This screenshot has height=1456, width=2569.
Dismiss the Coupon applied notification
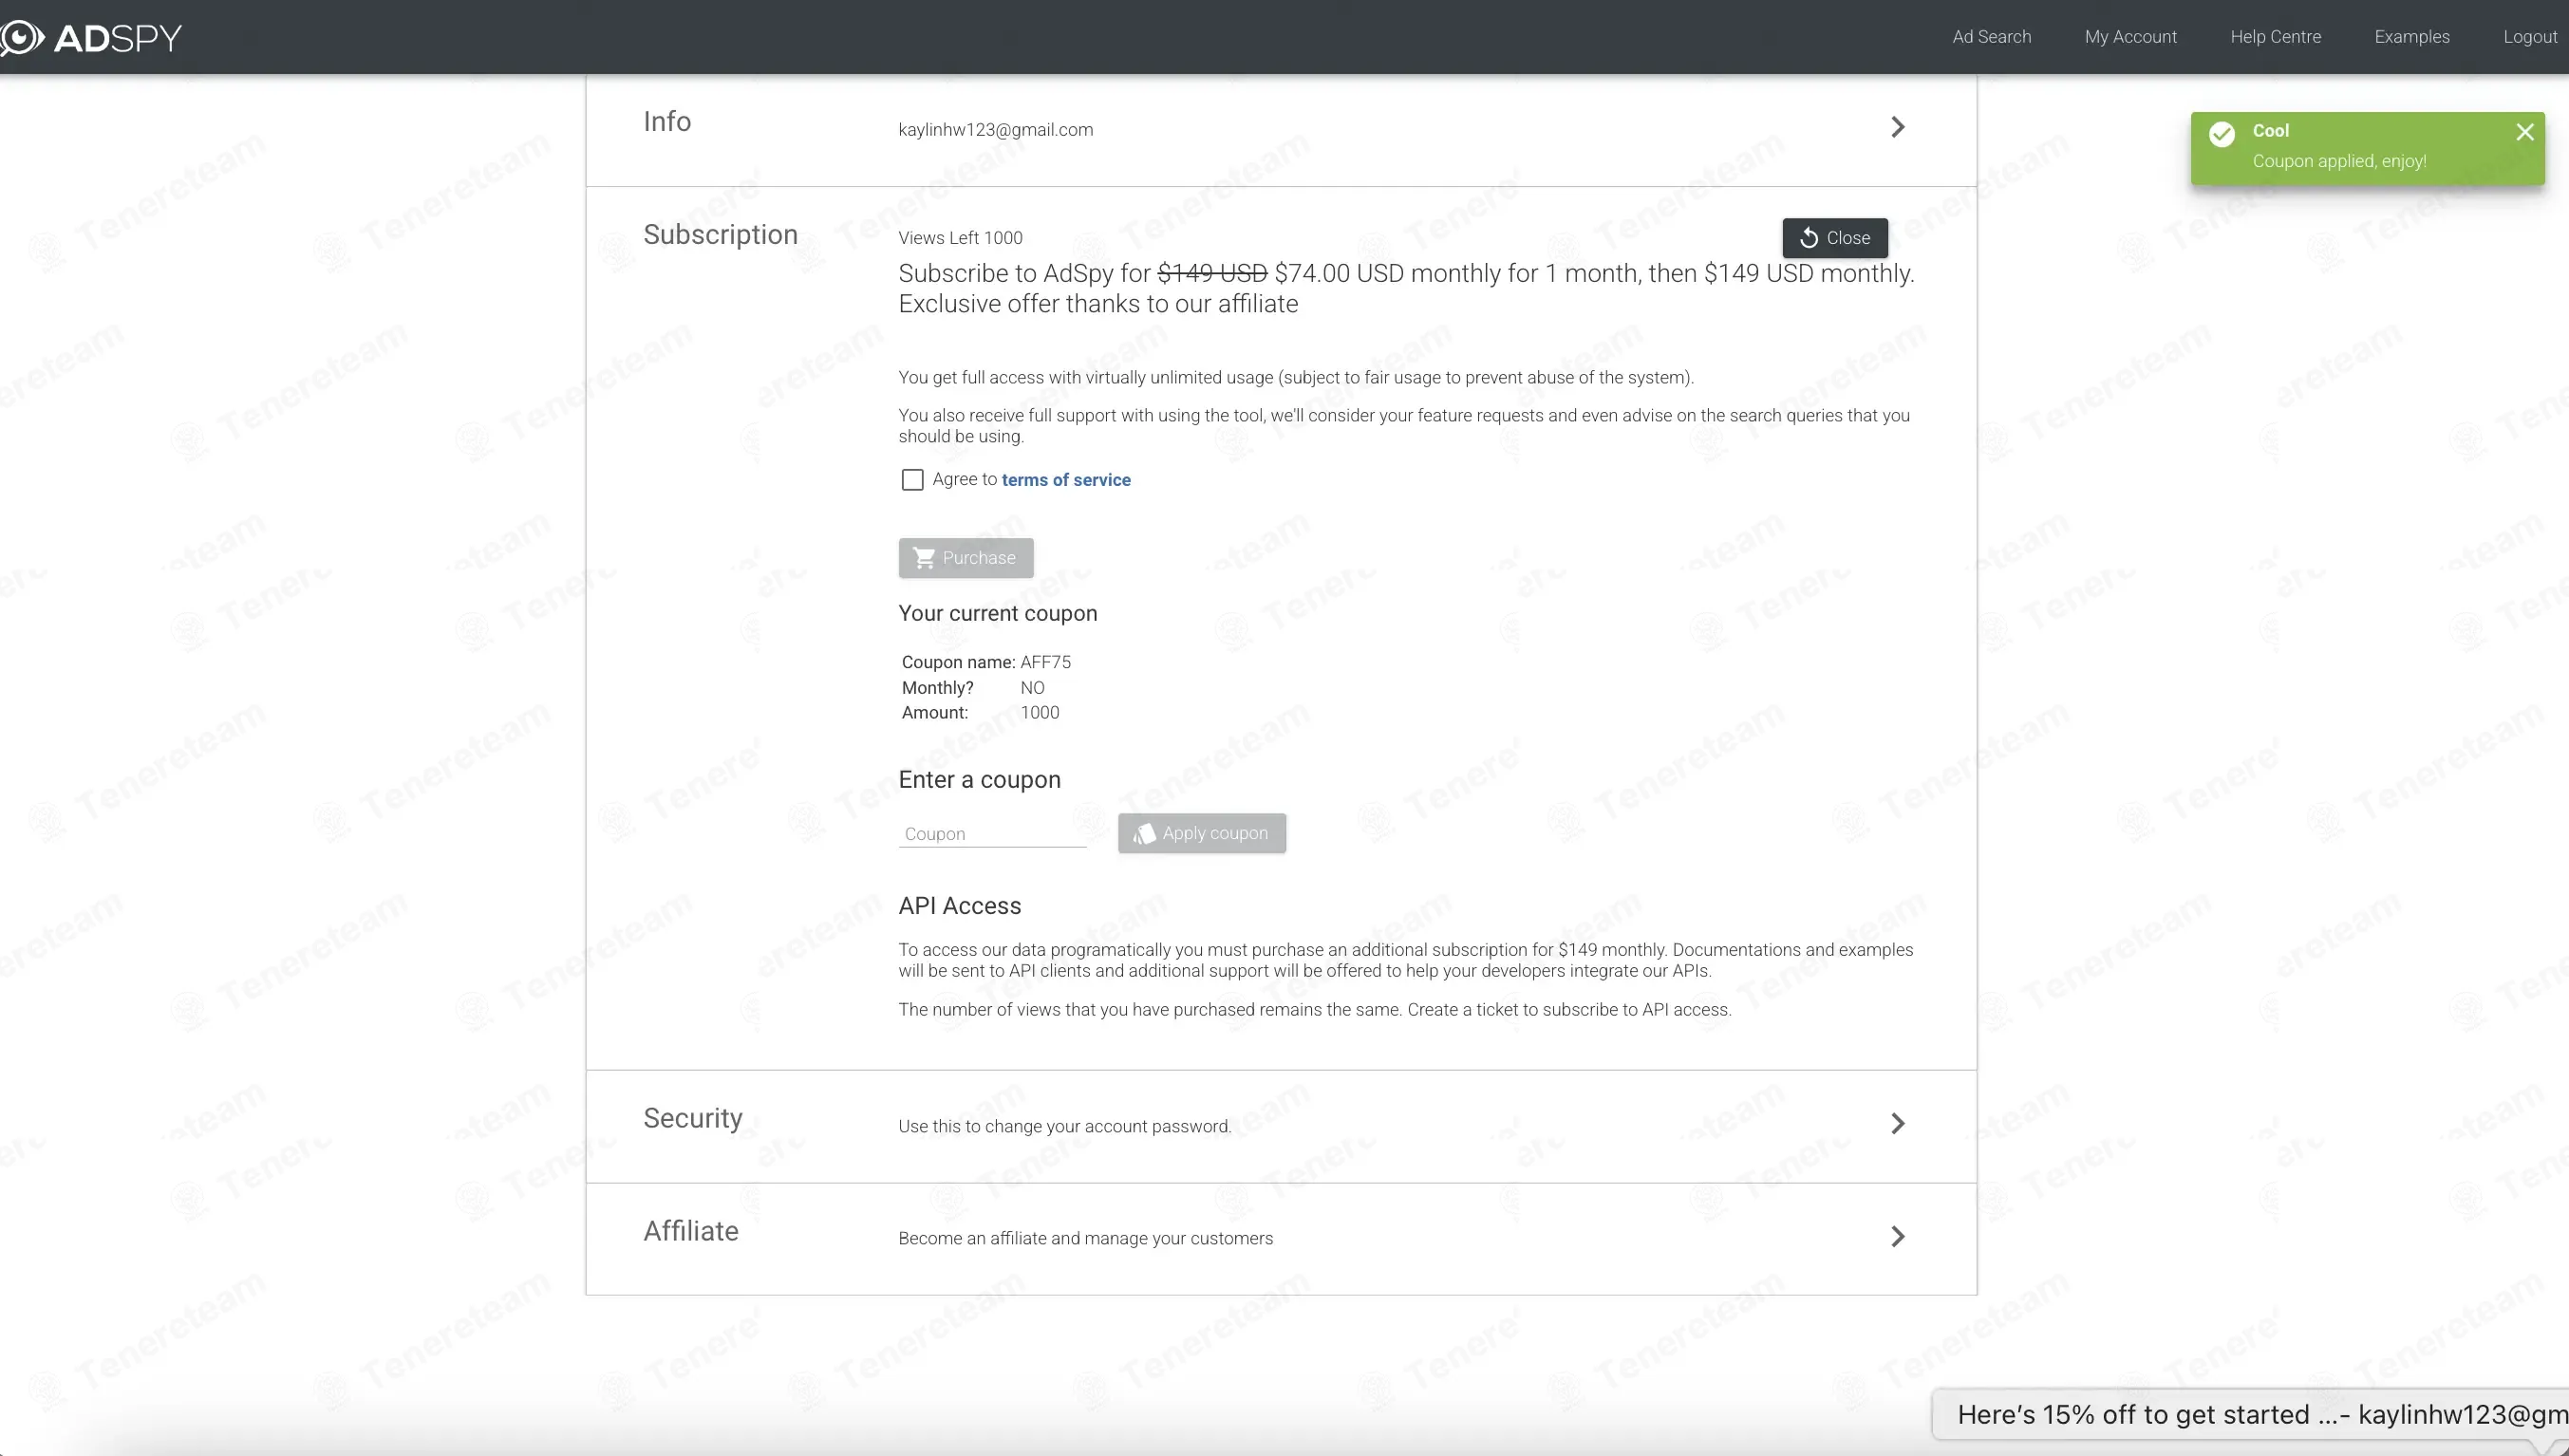(x=2524, y=132)
